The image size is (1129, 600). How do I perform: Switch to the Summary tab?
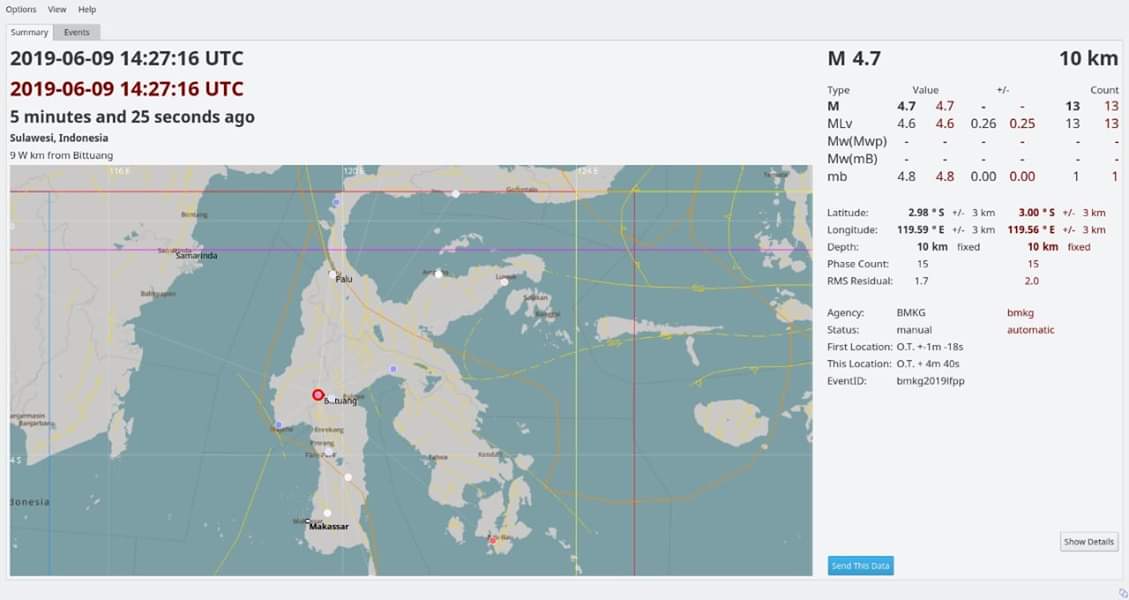29,31
